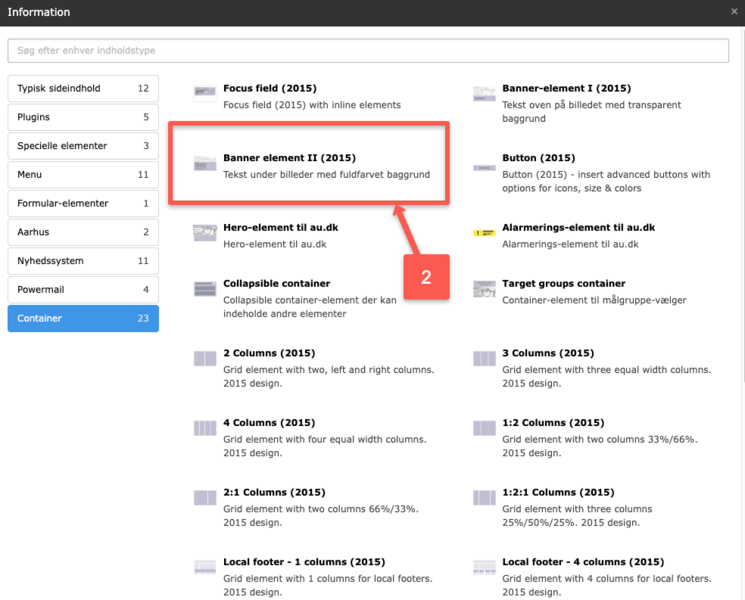Select the Collapsible container icon
Image resolution: width=745 pixels, height=600 pixels.
coord(205,288)
